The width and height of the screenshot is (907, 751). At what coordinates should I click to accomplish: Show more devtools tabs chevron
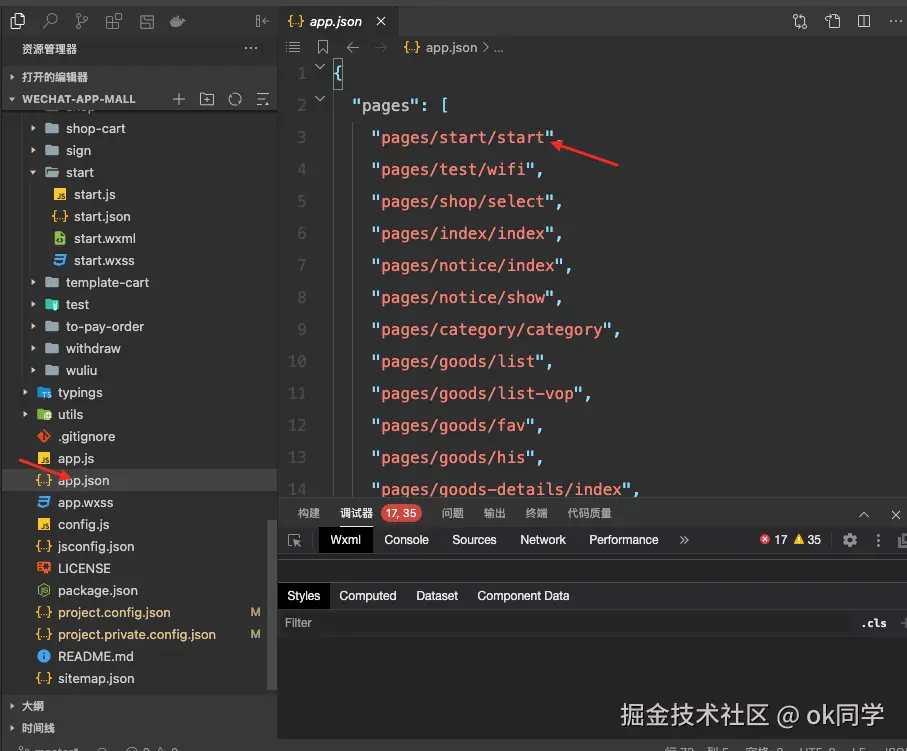click(x=684, y=540)
